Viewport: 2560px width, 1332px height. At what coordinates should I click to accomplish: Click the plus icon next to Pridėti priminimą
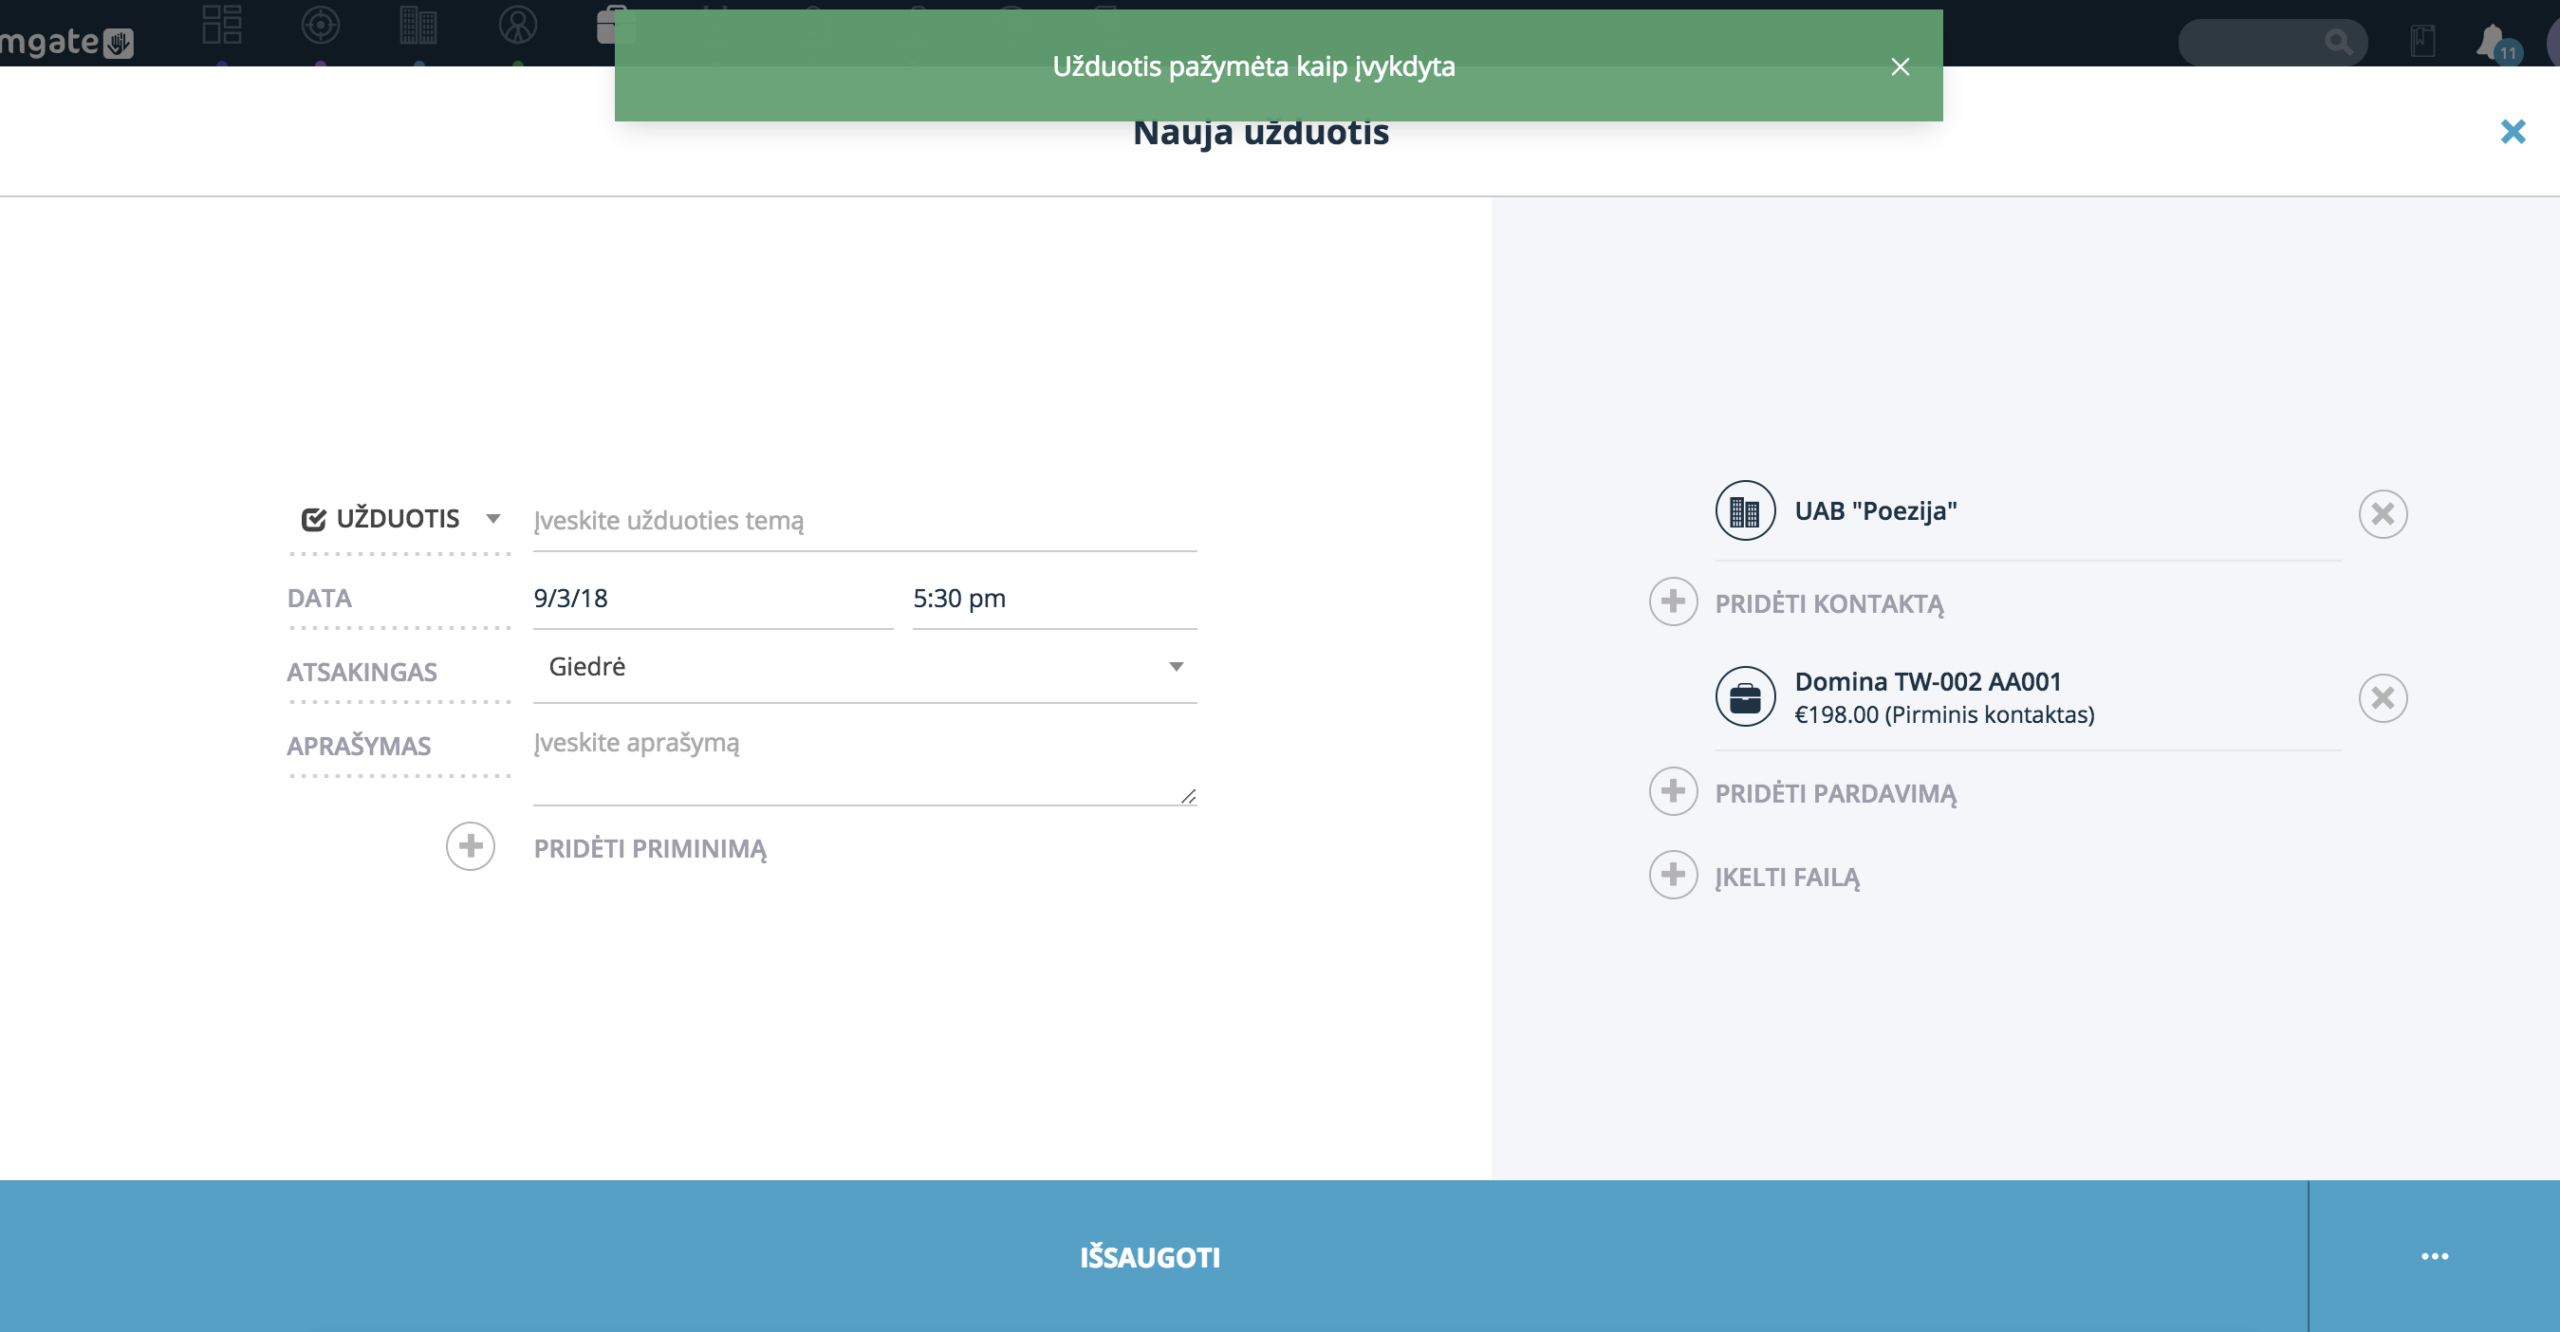[470, 847]
